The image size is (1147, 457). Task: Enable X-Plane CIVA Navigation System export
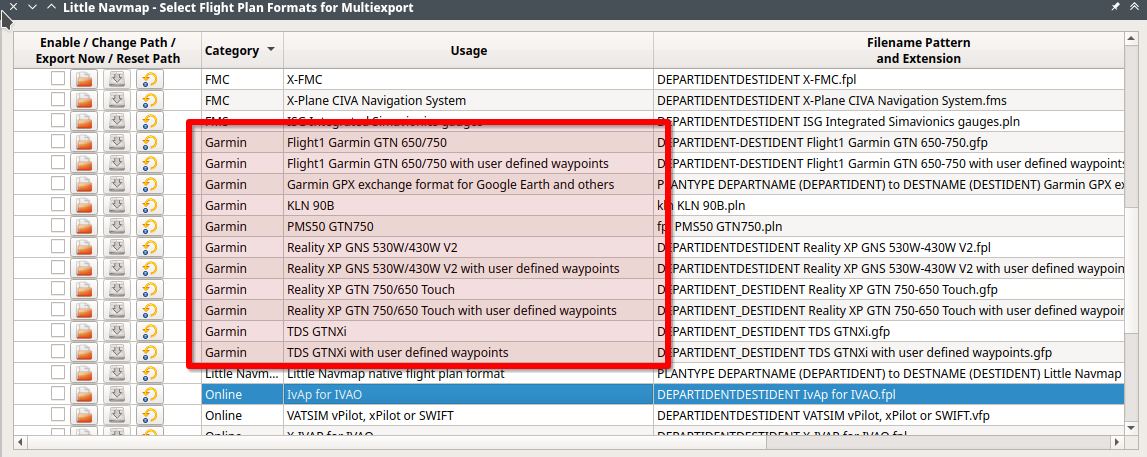(58, 99)
